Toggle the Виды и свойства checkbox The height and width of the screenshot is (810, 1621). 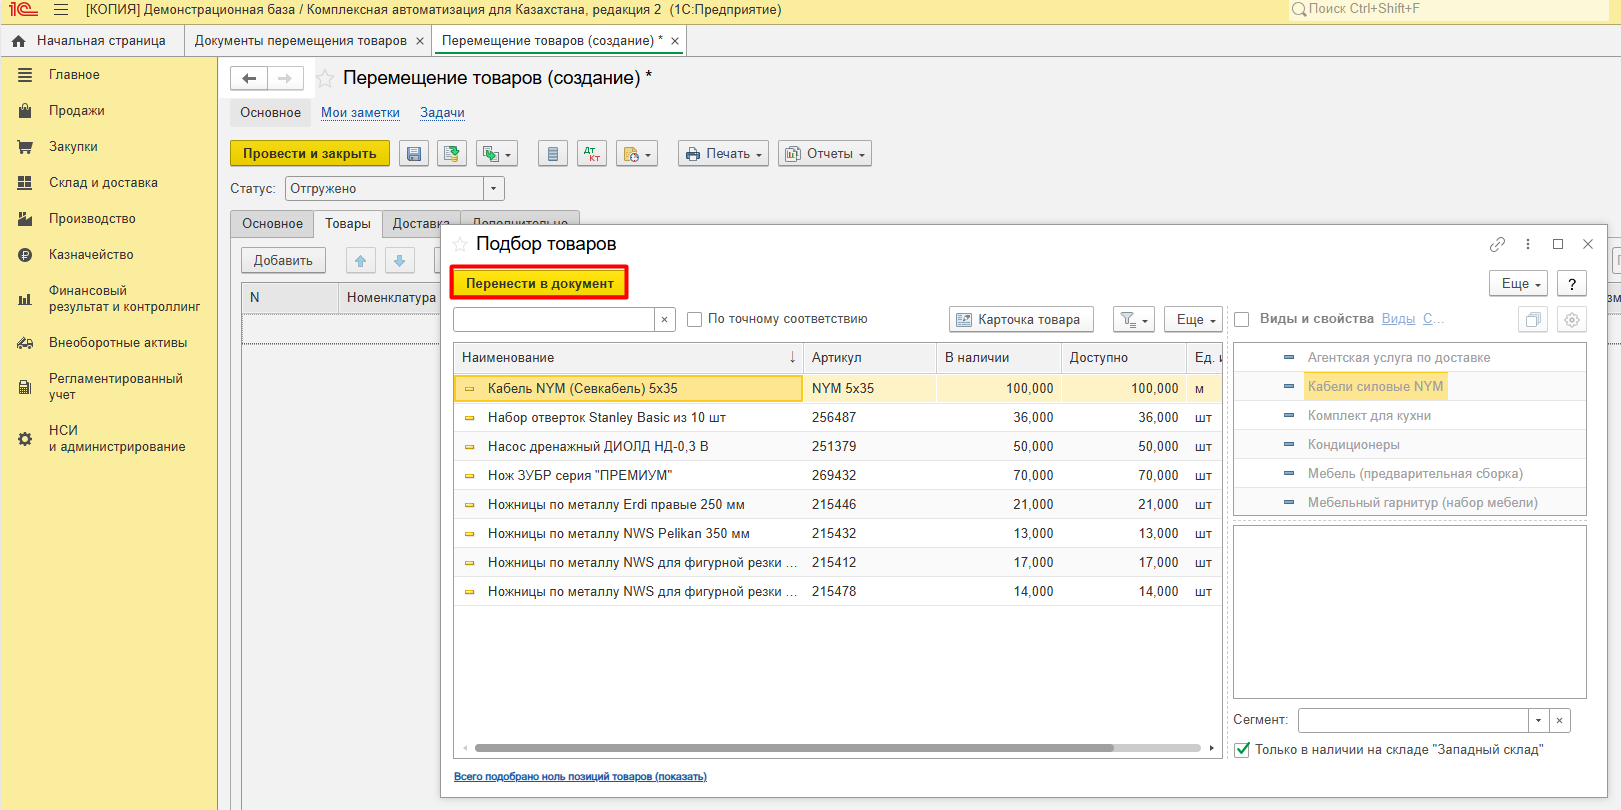pos(1242,320)
